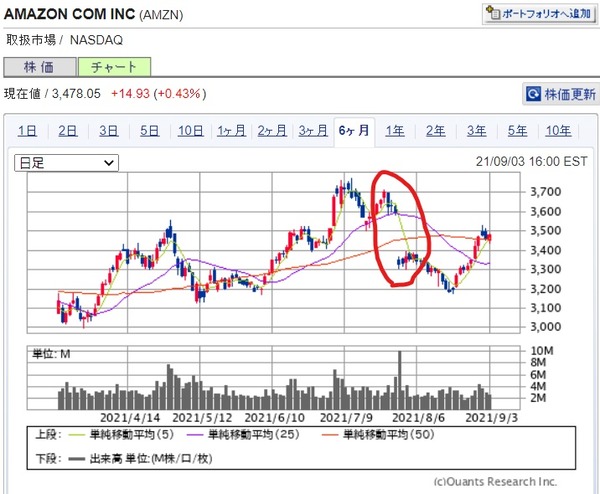Screen dimensions: 600x494
Task: Click the 2021/4/14 date axis label
Action: pos(130,417)
